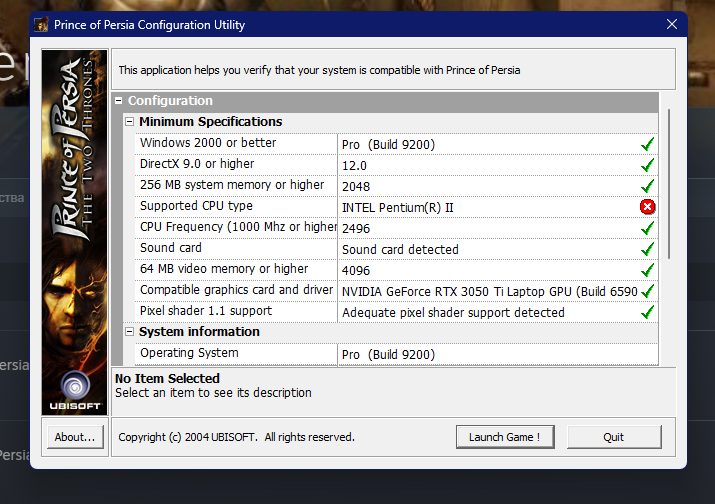Collapse the Minimum Specifications group
The image size is (715, 504).
[x=130, y=122]
